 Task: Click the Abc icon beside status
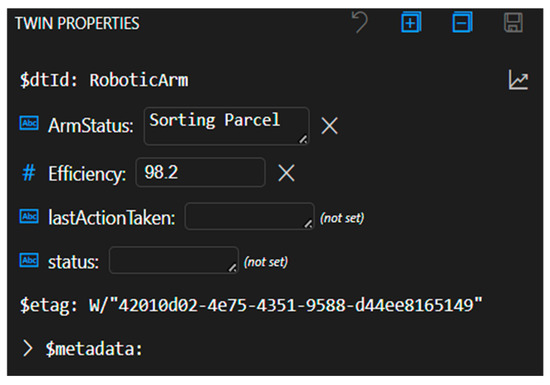[29, 260]
